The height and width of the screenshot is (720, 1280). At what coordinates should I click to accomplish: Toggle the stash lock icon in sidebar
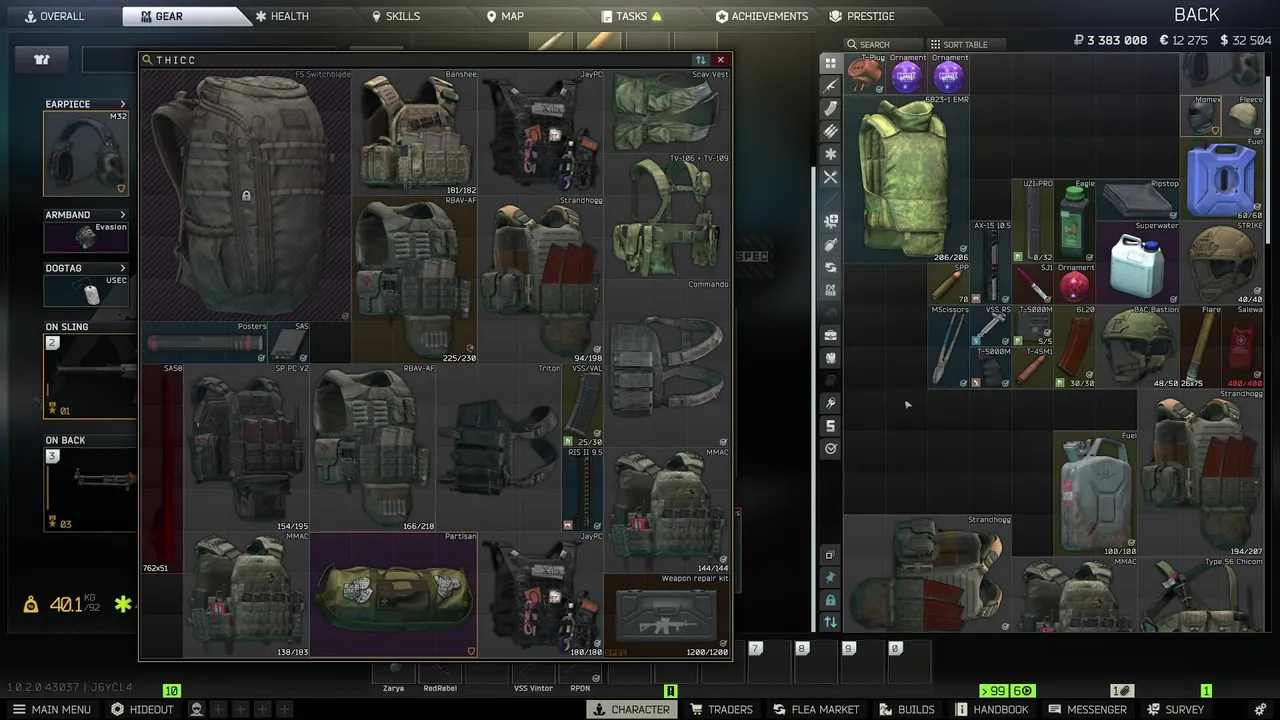pos(830,600)
